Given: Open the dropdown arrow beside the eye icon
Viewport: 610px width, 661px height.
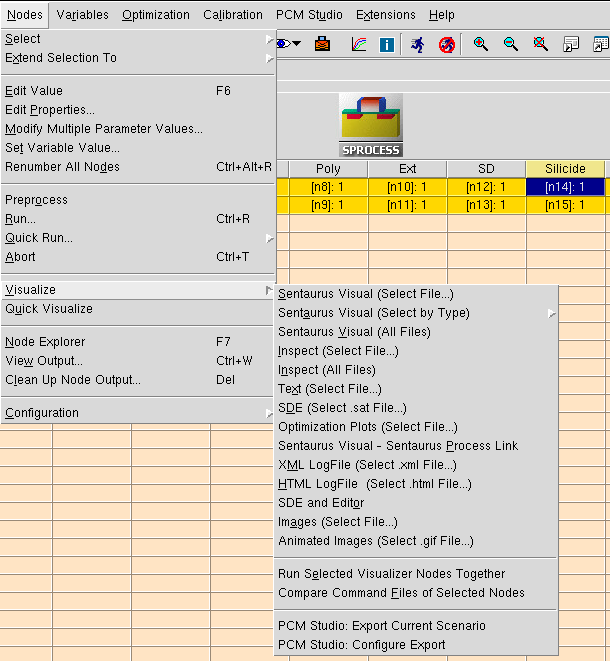Looking at the screenshot, I should click(x=298, y=44).
